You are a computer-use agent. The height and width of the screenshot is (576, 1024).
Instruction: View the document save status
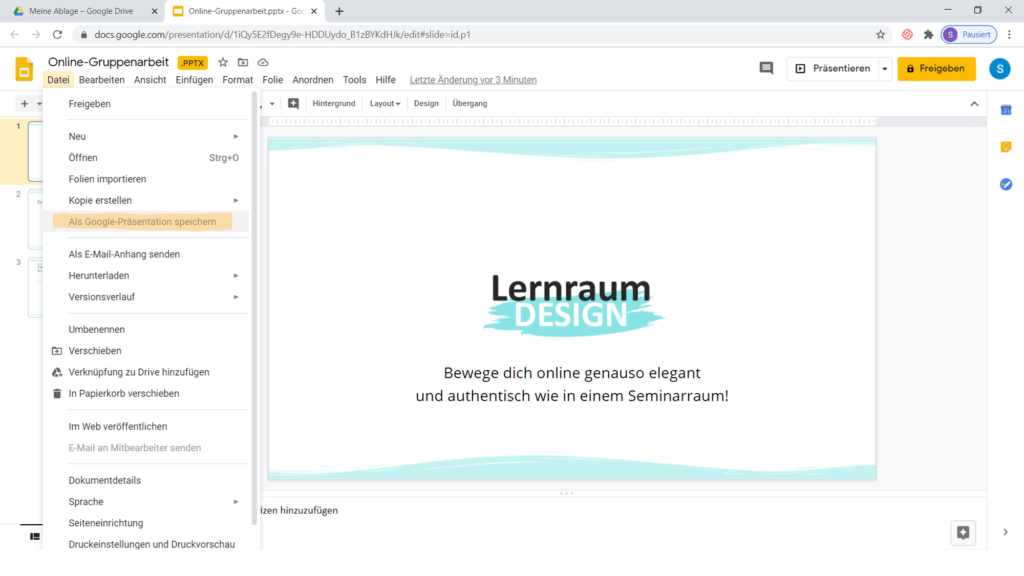click(262, 61)
